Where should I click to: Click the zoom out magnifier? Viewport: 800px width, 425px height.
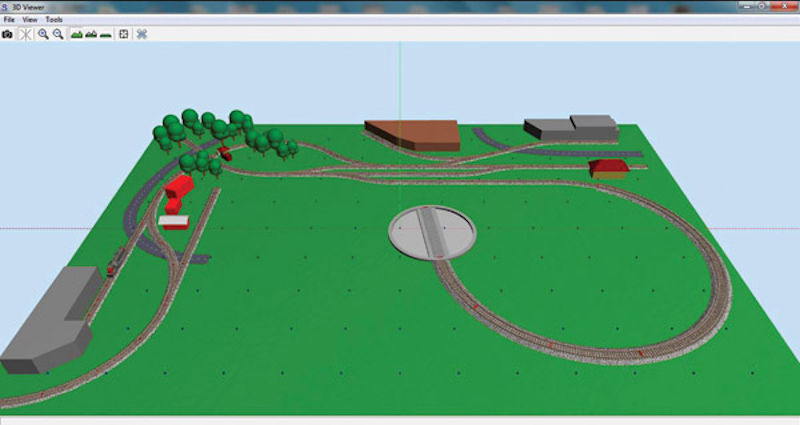click(x=58, y=34)
